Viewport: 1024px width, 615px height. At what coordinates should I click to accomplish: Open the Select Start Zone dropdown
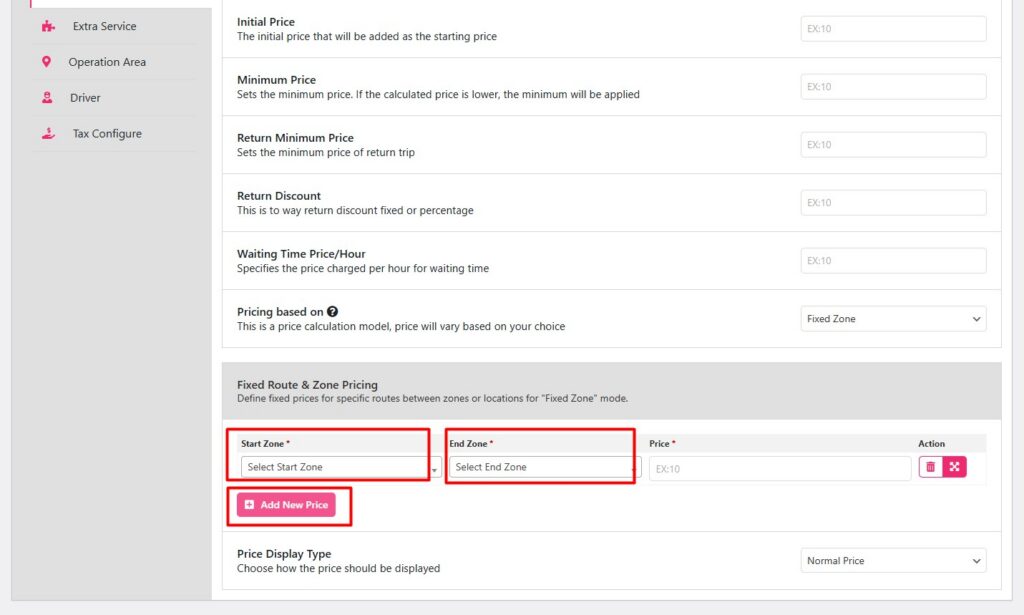(x=335, y=466)
